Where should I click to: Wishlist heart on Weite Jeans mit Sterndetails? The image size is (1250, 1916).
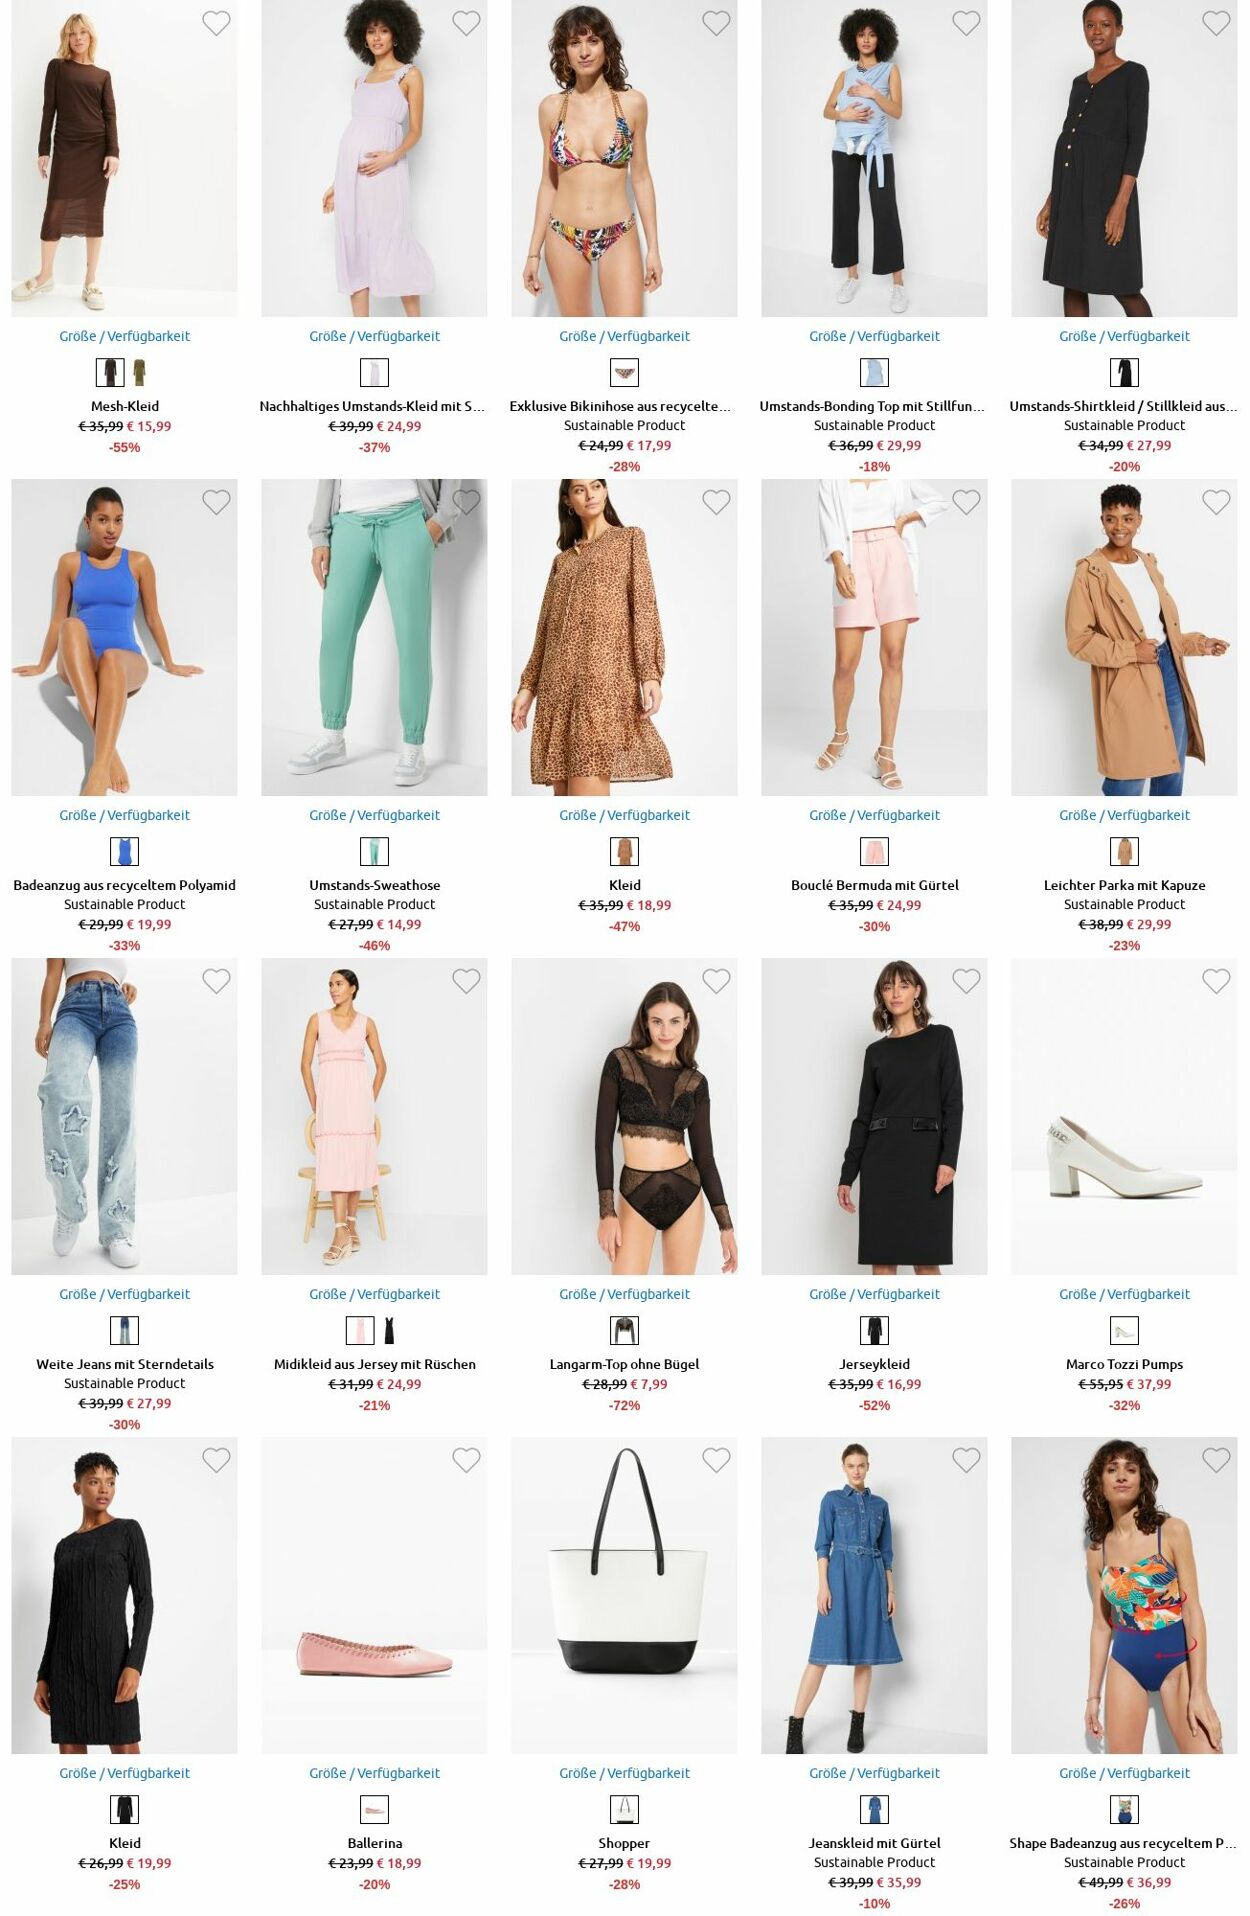(x=216, y=981)
